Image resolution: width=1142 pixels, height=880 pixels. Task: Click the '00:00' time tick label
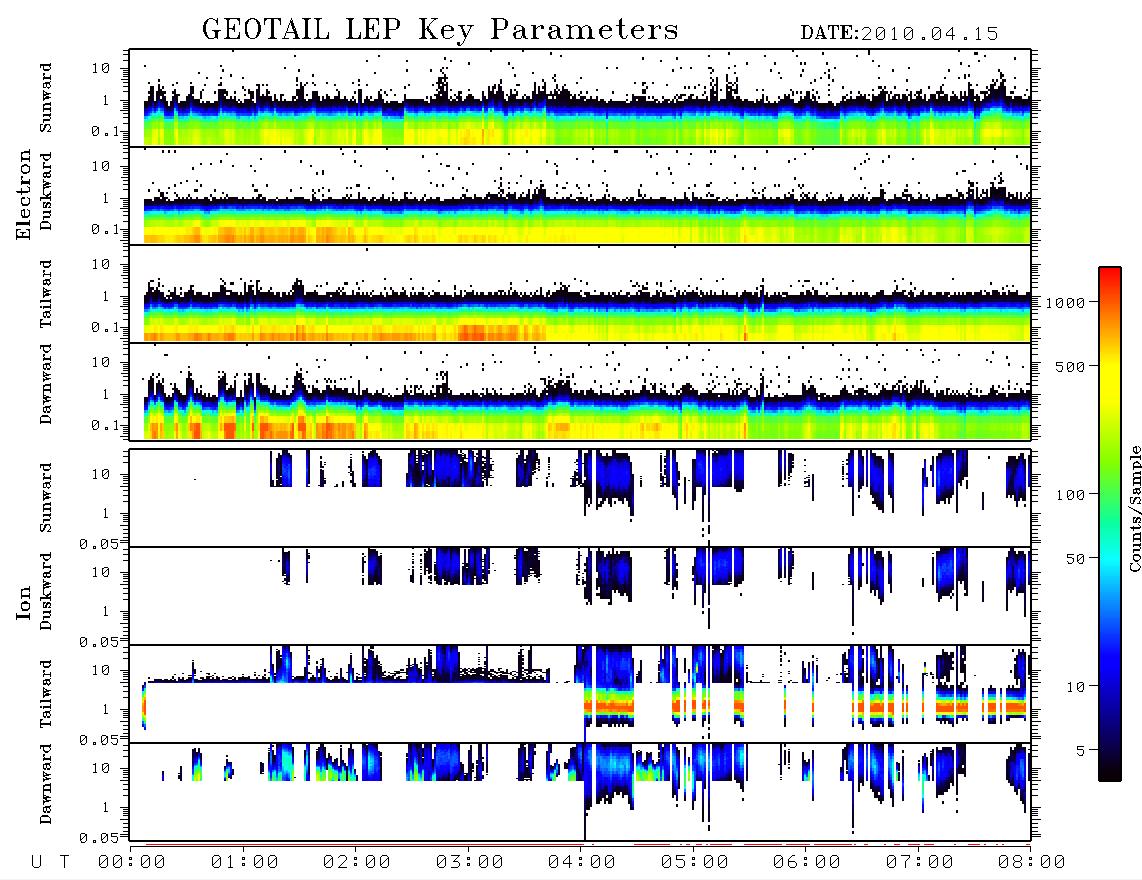132,863
